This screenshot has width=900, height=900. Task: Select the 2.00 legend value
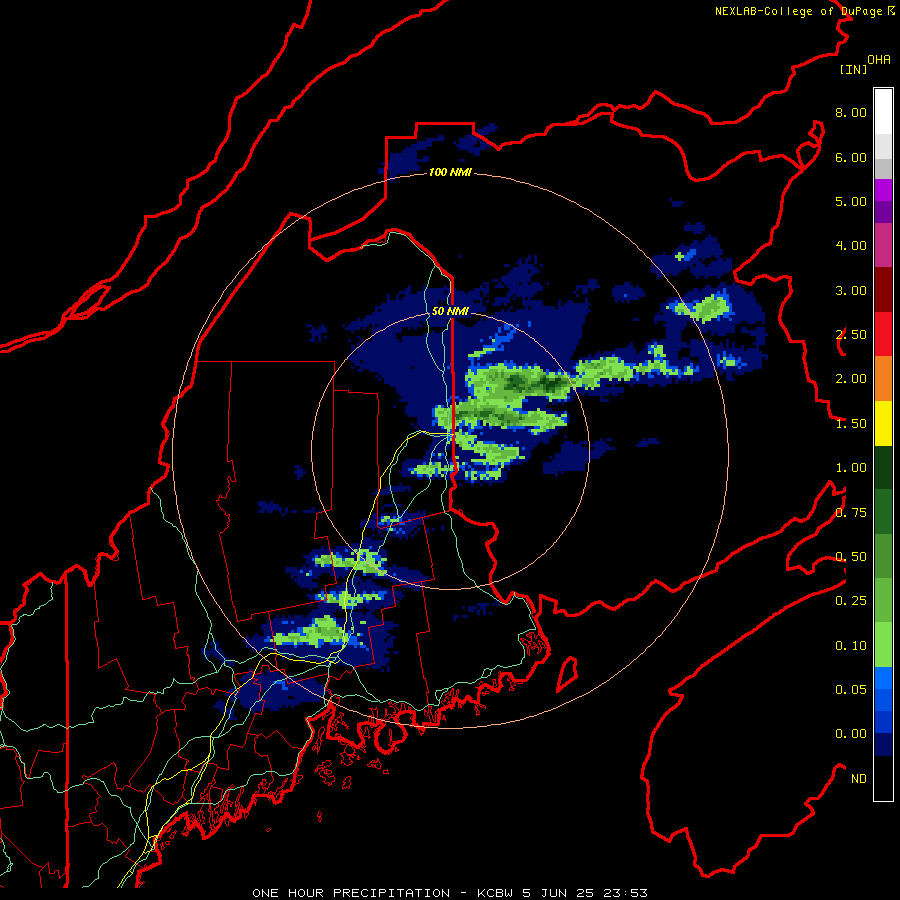(851, 379)
